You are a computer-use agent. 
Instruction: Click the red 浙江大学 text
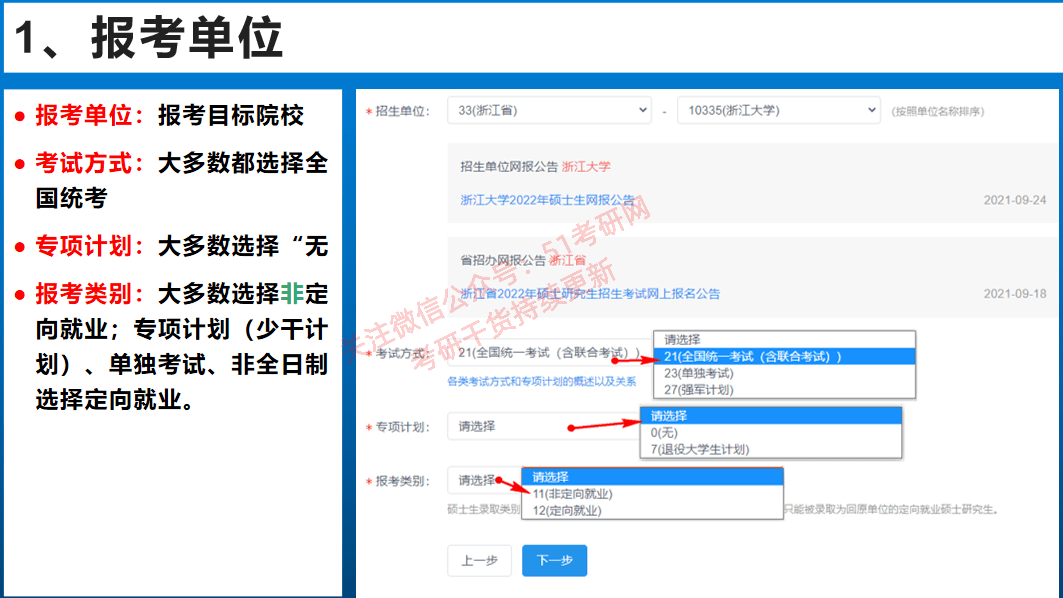pyautogui.click(x=586, y=167)
